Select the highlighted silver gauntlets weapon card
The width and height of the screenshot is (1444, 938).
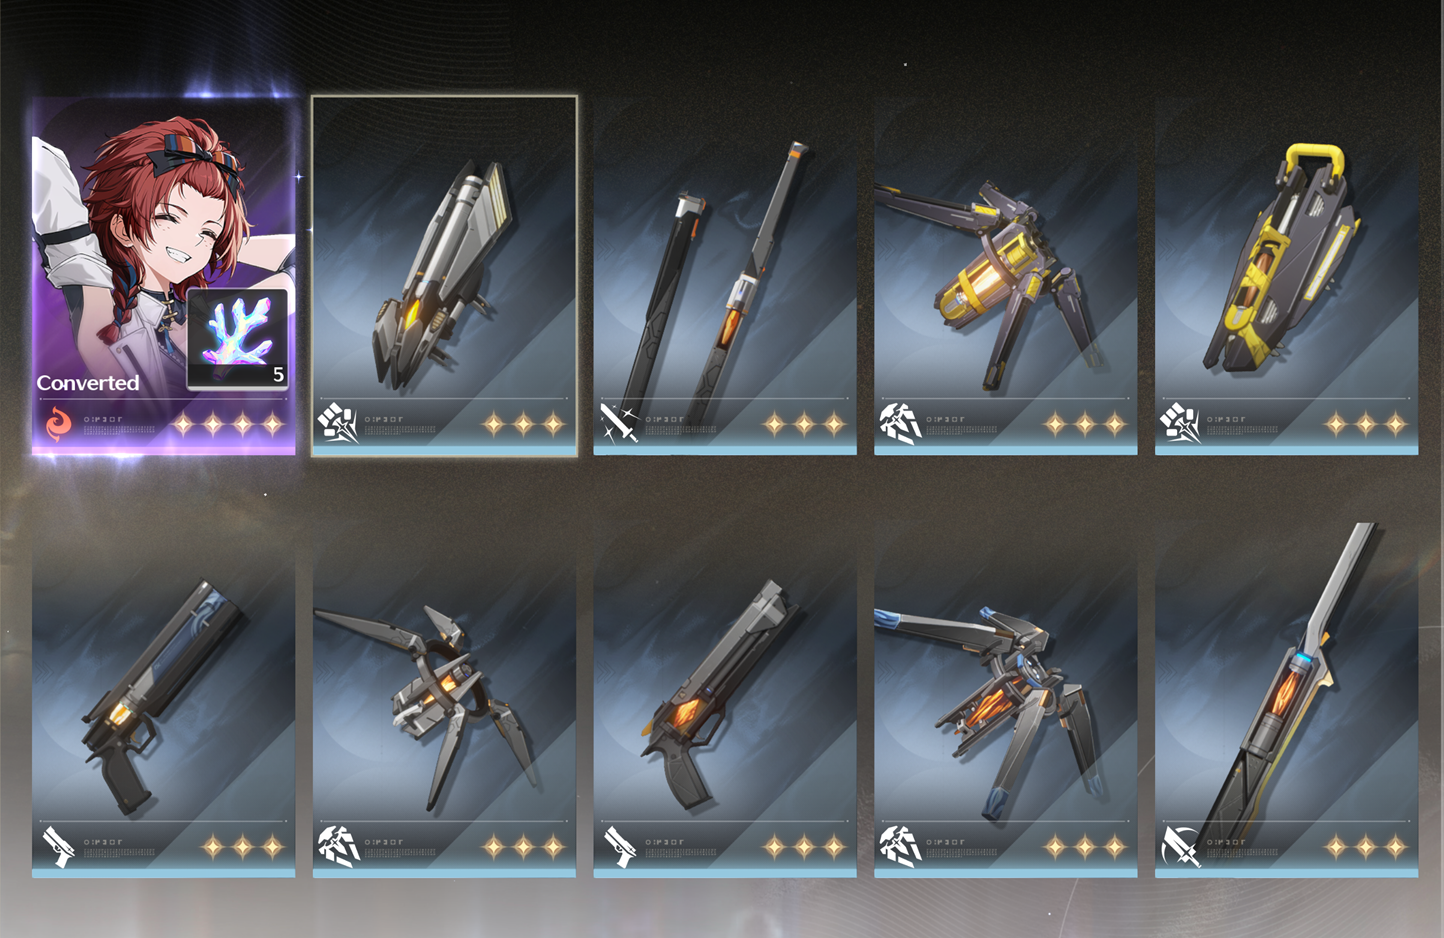(444, 276)
